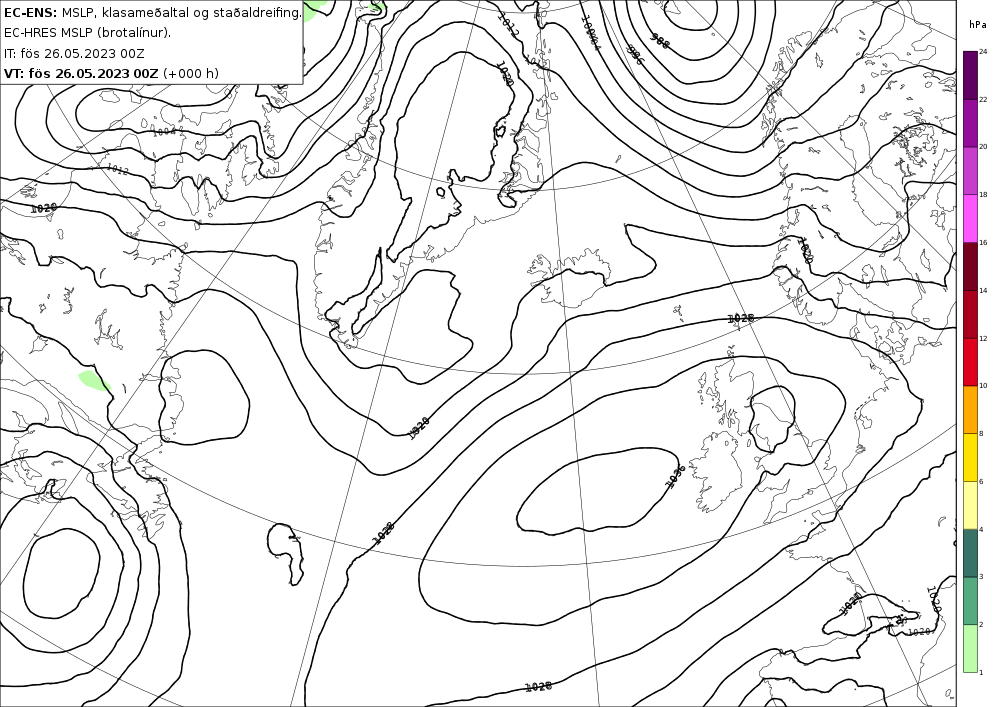This screenshot has height=707, width=1000.
Task: Click the '996' isobar label near the northern low
Action: 636,55
